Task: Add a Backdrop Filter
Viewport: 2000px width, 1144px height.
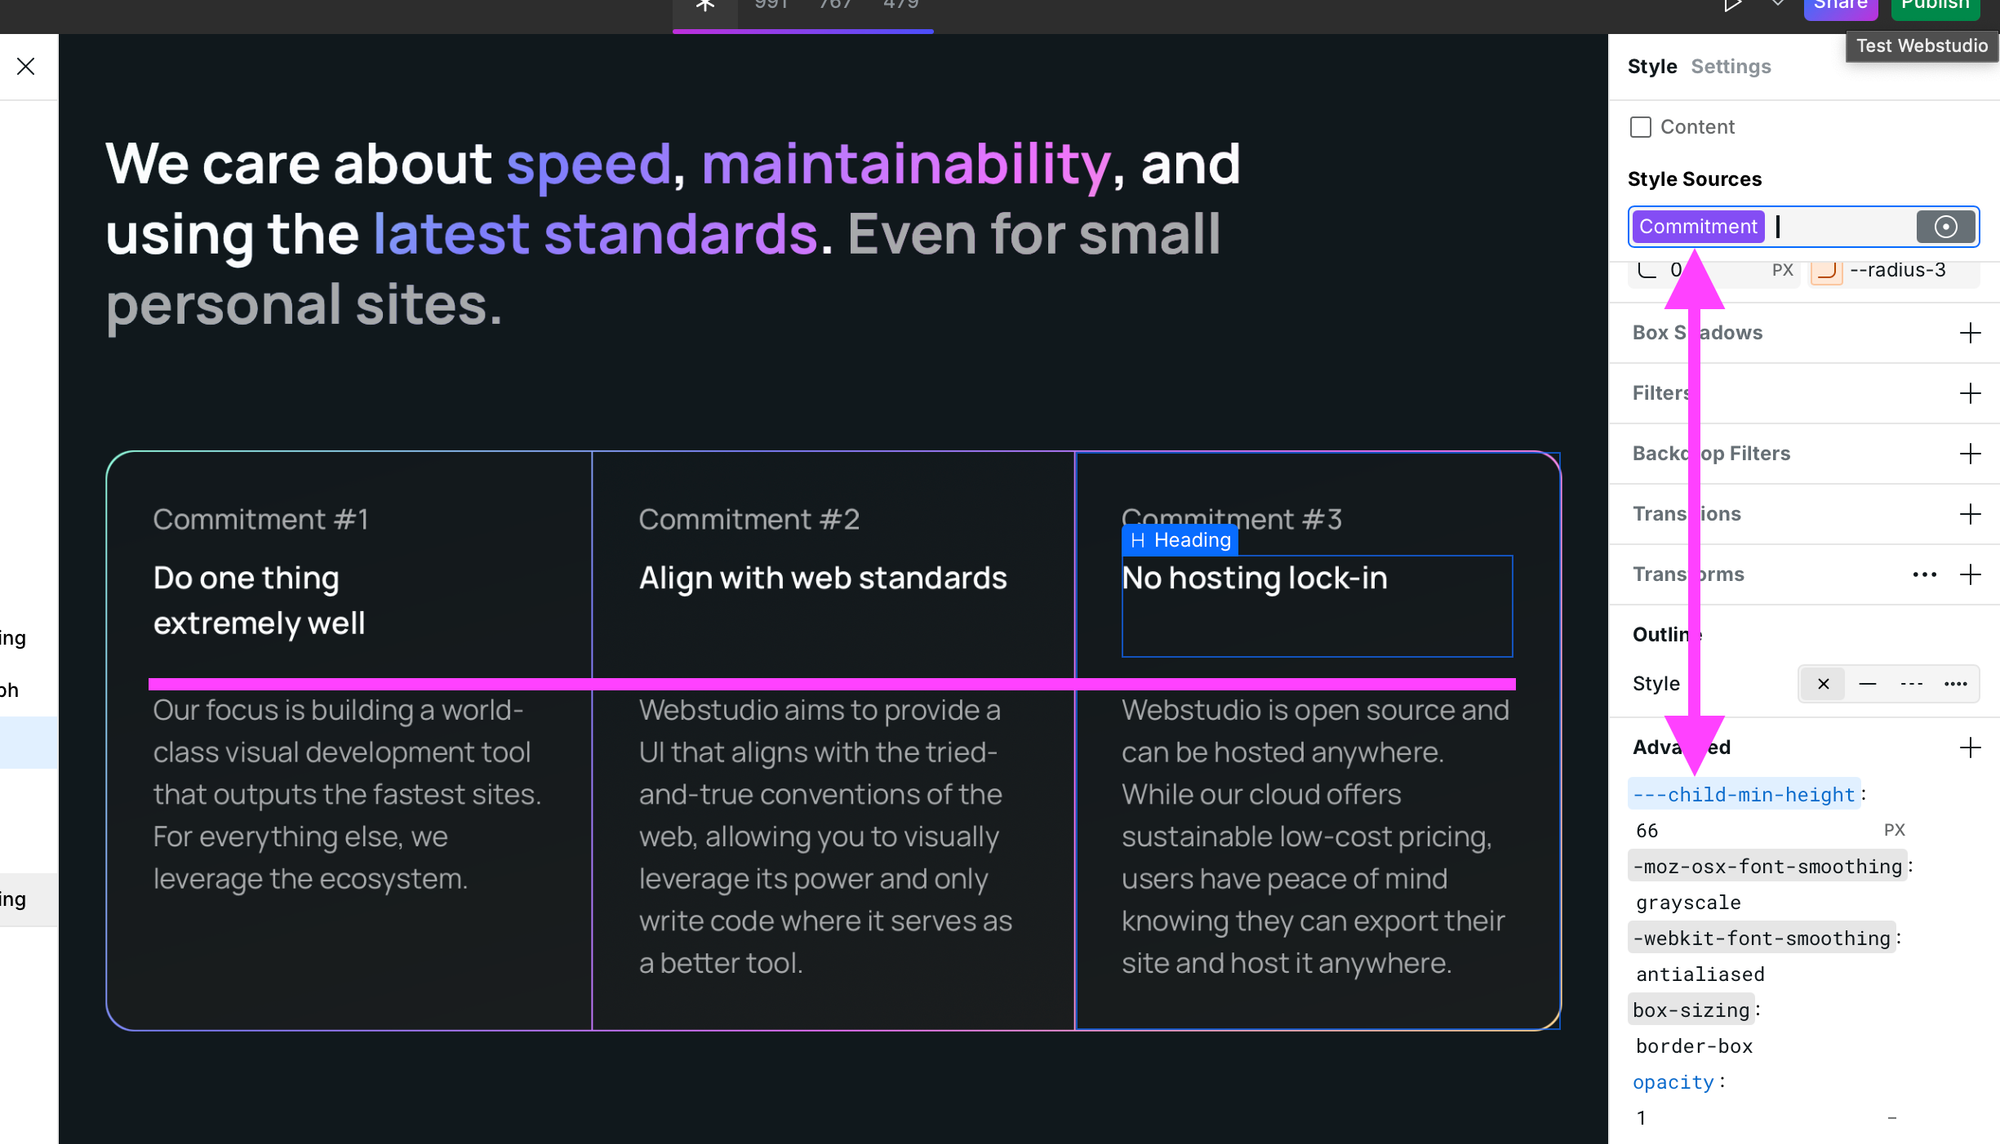Action: [1970, 453]
